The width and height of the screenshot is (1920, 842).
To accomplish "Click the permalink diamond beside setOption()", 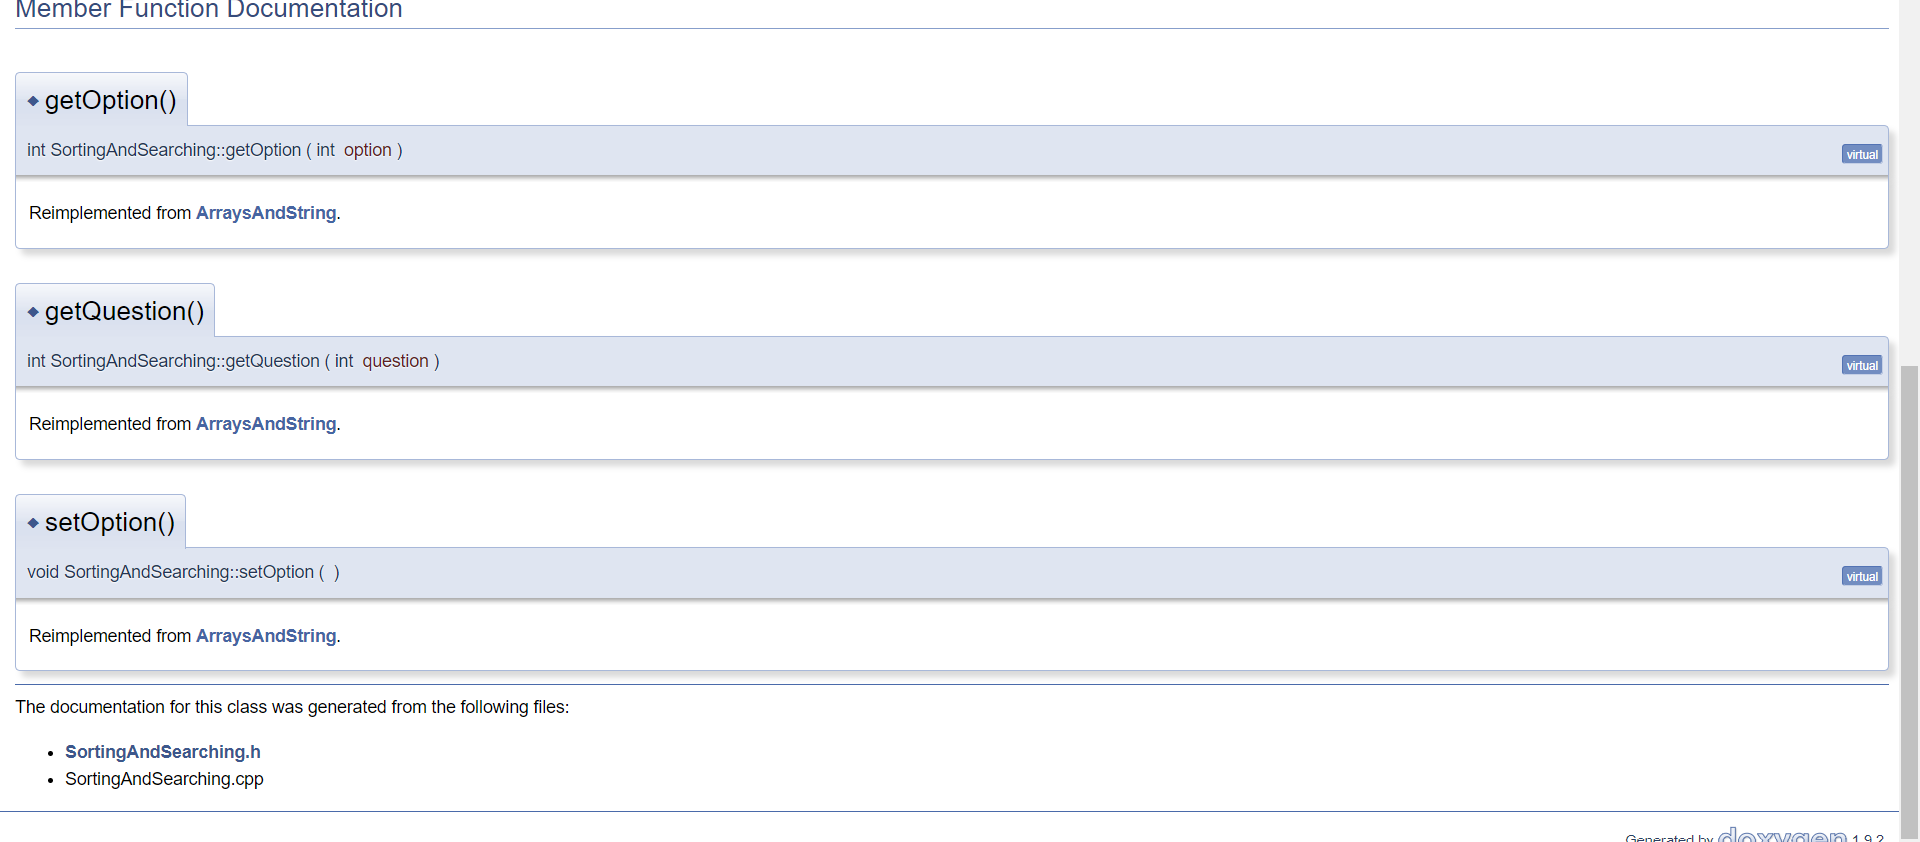I will [x=33, y=523].
